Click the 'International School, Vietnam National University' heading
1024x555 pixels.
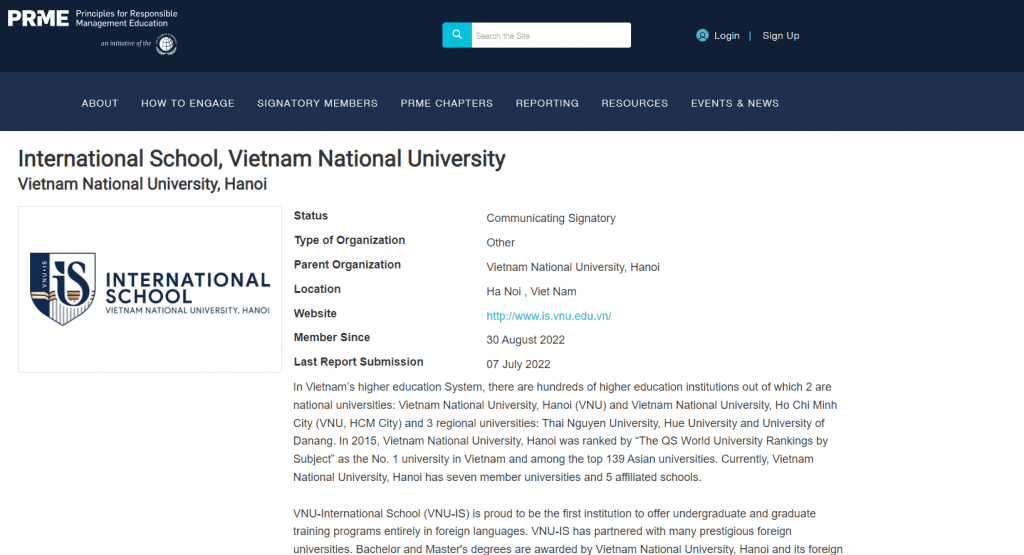(262, 158)
